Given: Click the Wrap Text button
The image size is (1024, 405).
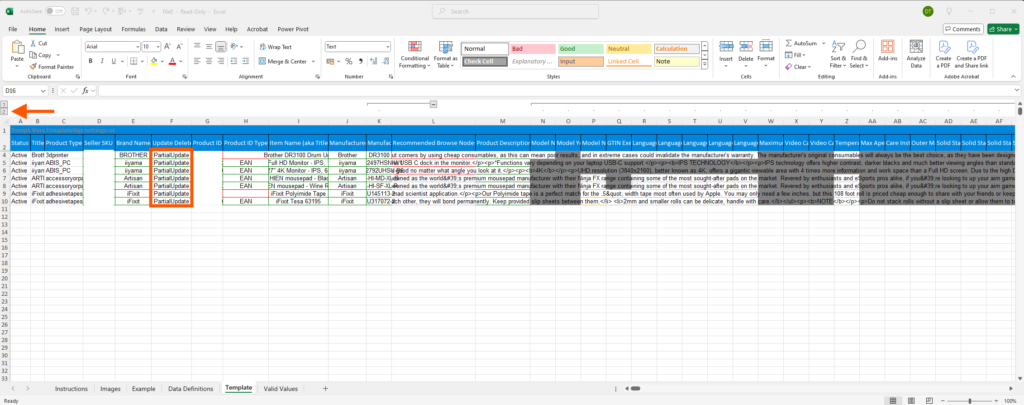Looking at the screenshot, I should click(276, 47).
